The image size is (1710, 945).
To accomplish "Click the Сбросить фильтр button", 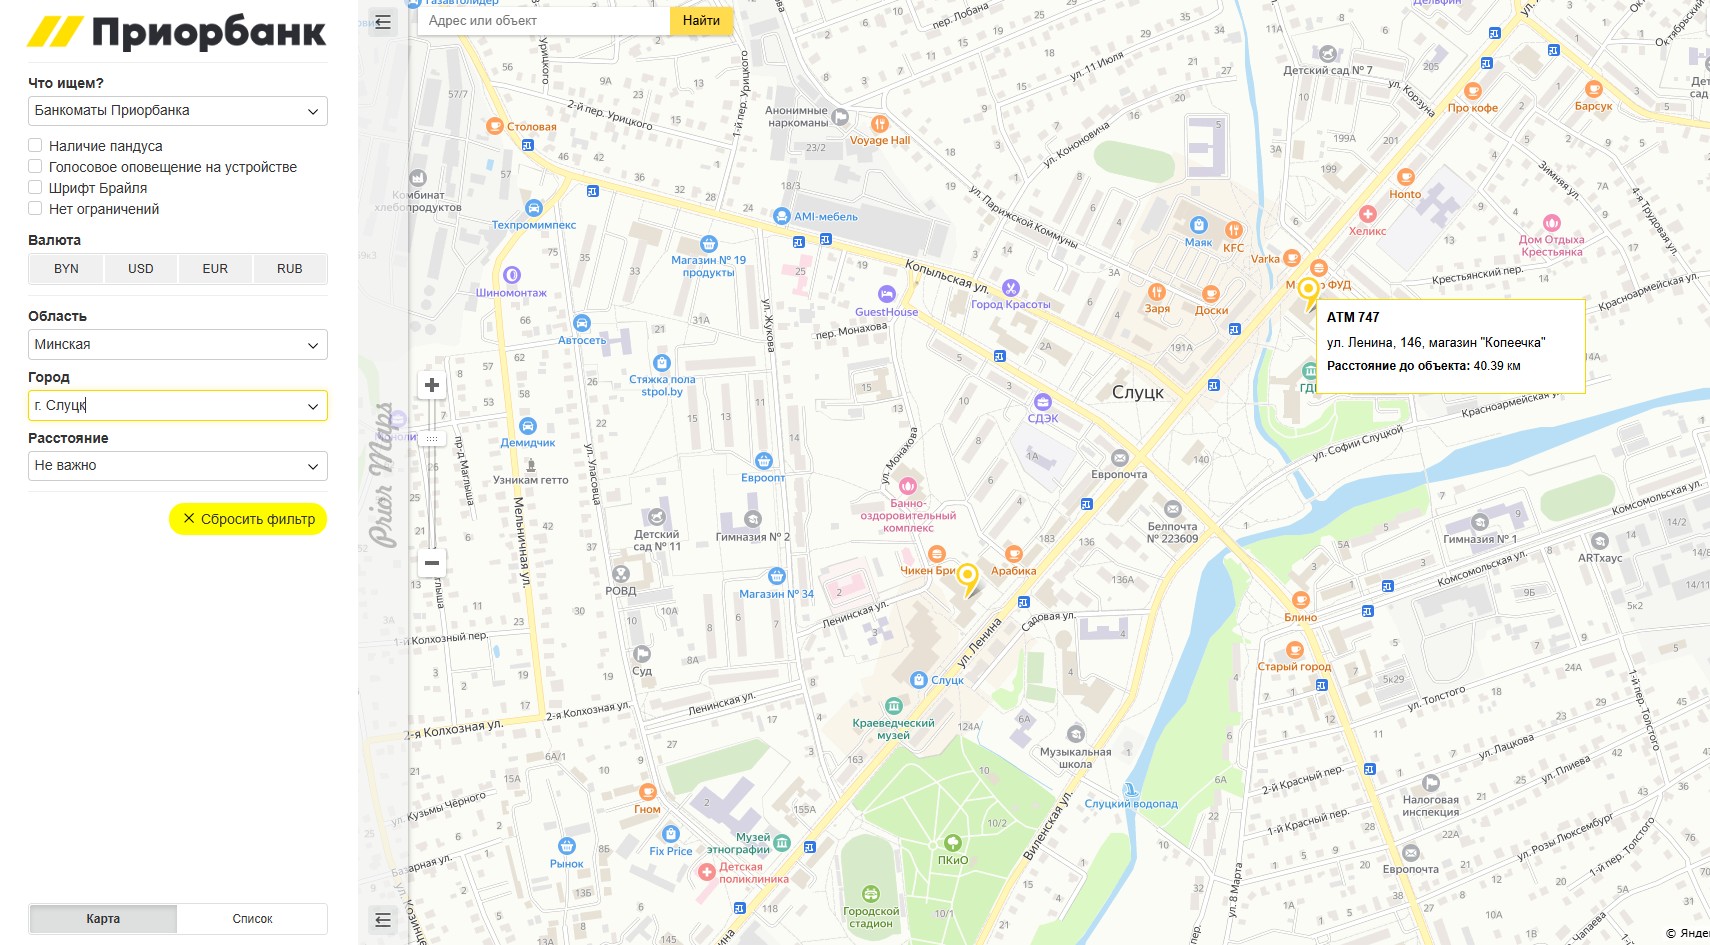I will click(x=248, y=519).
